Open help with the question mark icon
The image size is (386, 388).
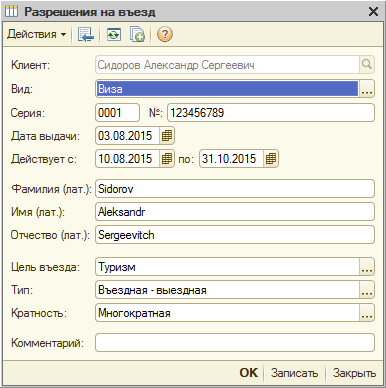tap(165, 34)
